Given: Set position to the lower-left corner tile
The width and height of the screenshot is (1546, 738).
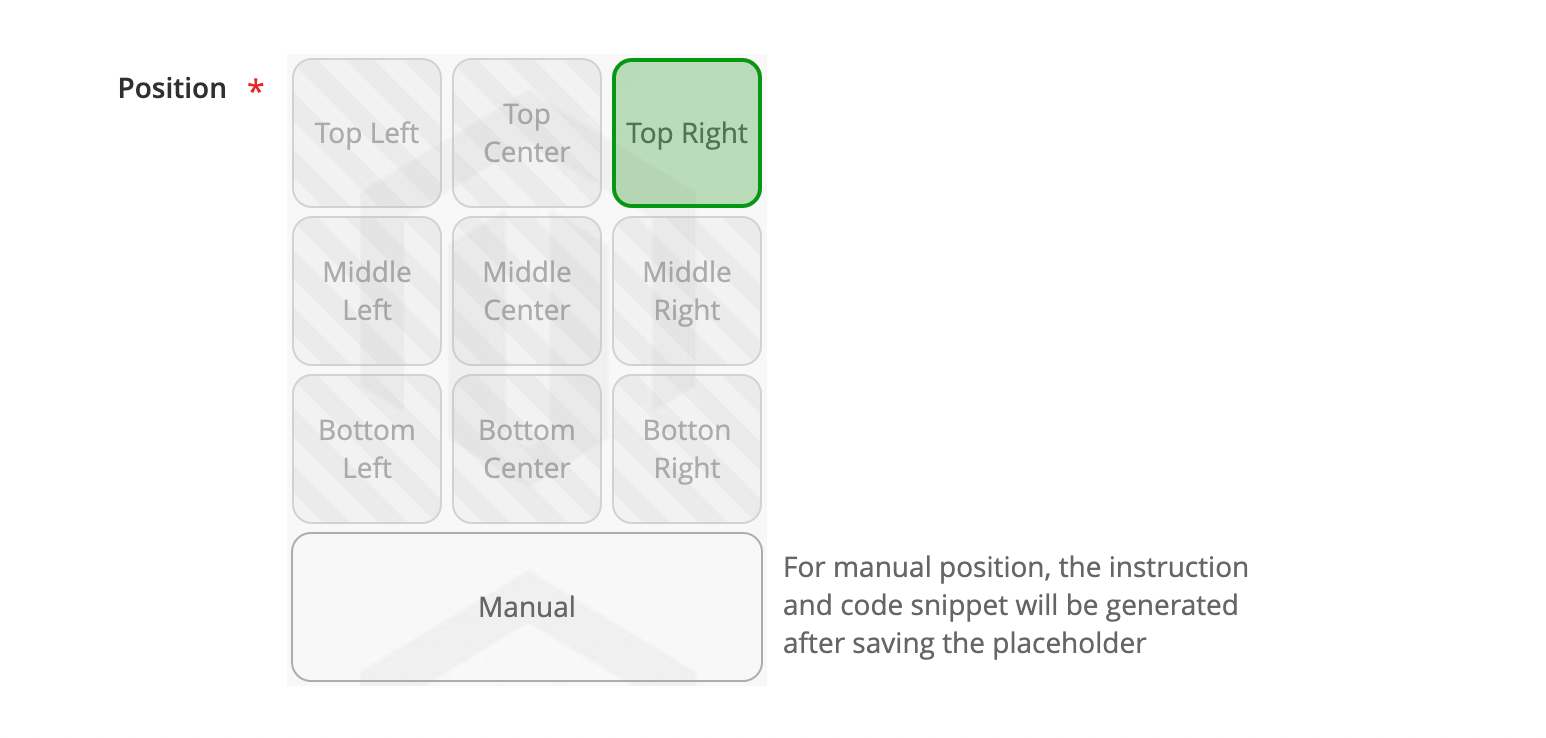Looking at the screenshot, I should point(367,449).
